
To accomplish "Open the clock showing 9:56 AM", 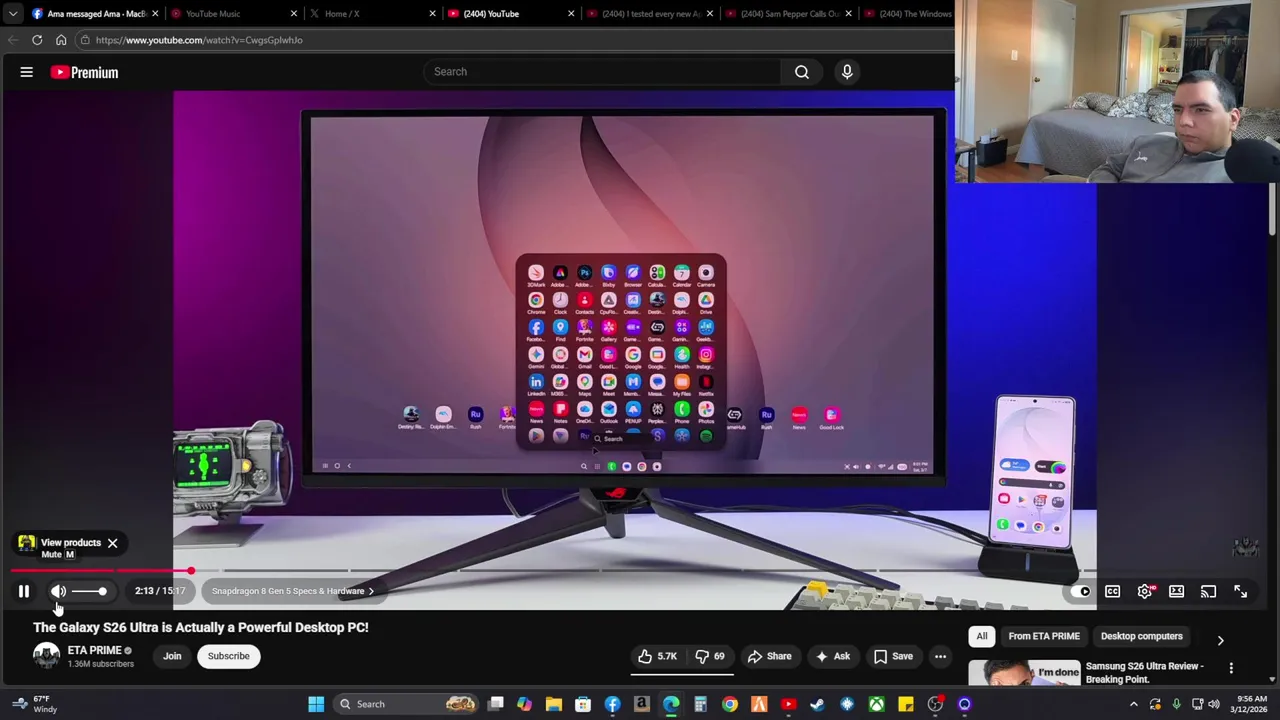I will coord(1251,704).
